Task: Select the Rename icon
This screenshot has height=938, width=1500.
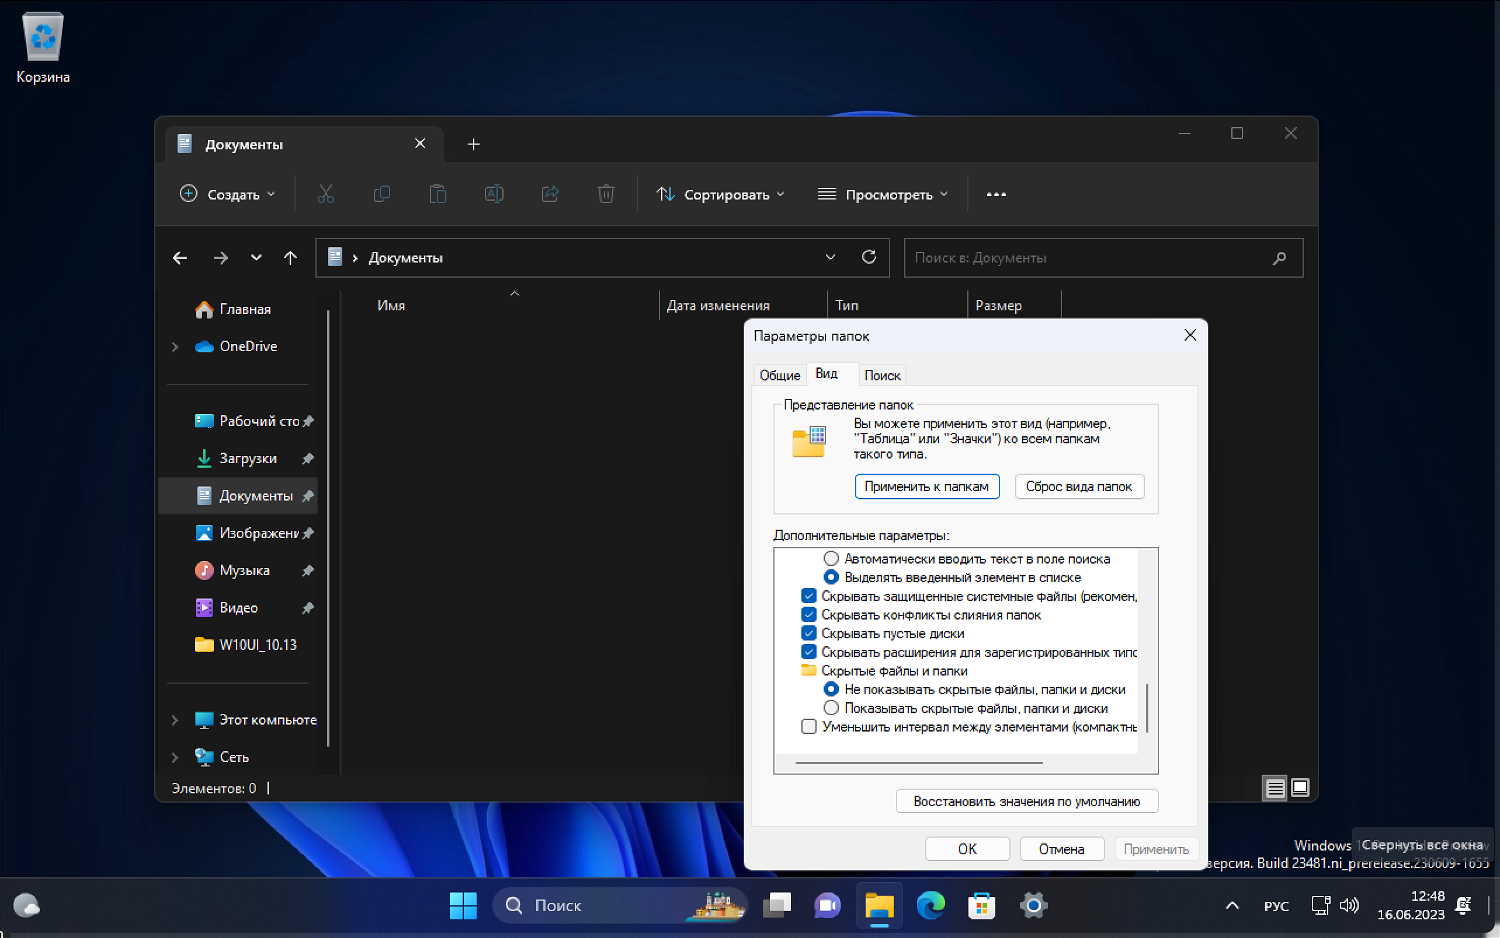Action: (494, 193)
